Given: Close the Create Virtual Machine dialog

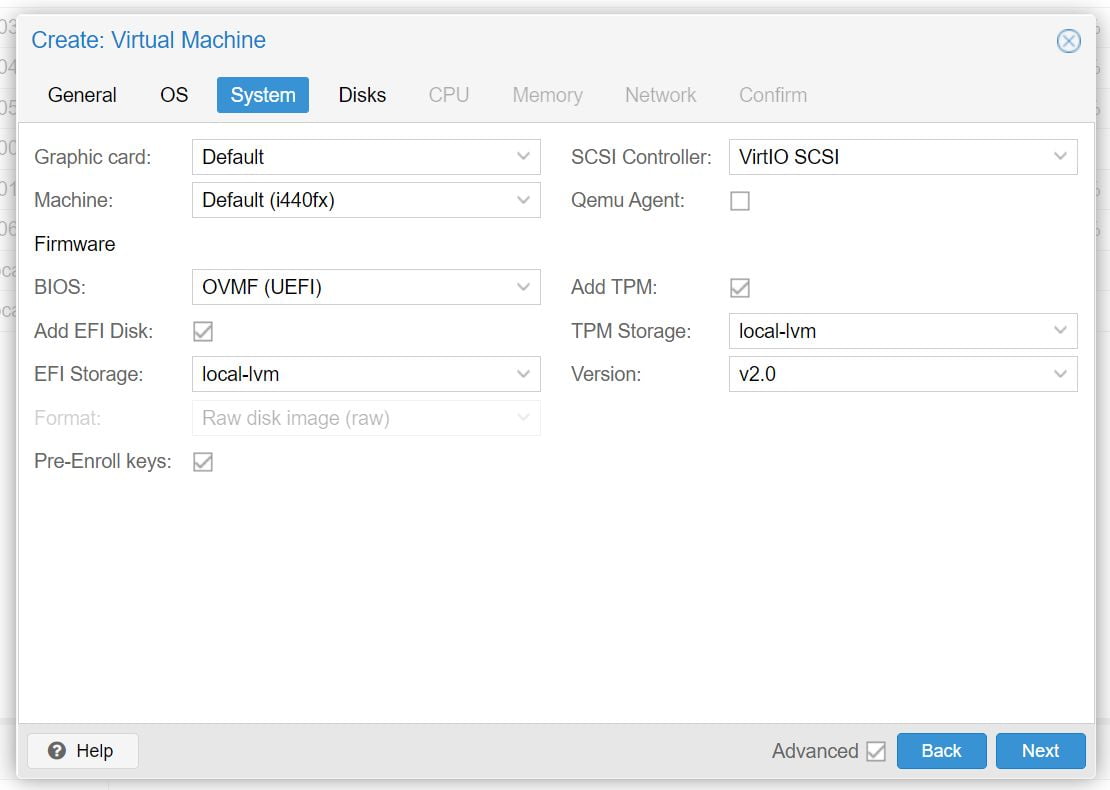Looking at the screenshot, I should (x=1068, y=41).
